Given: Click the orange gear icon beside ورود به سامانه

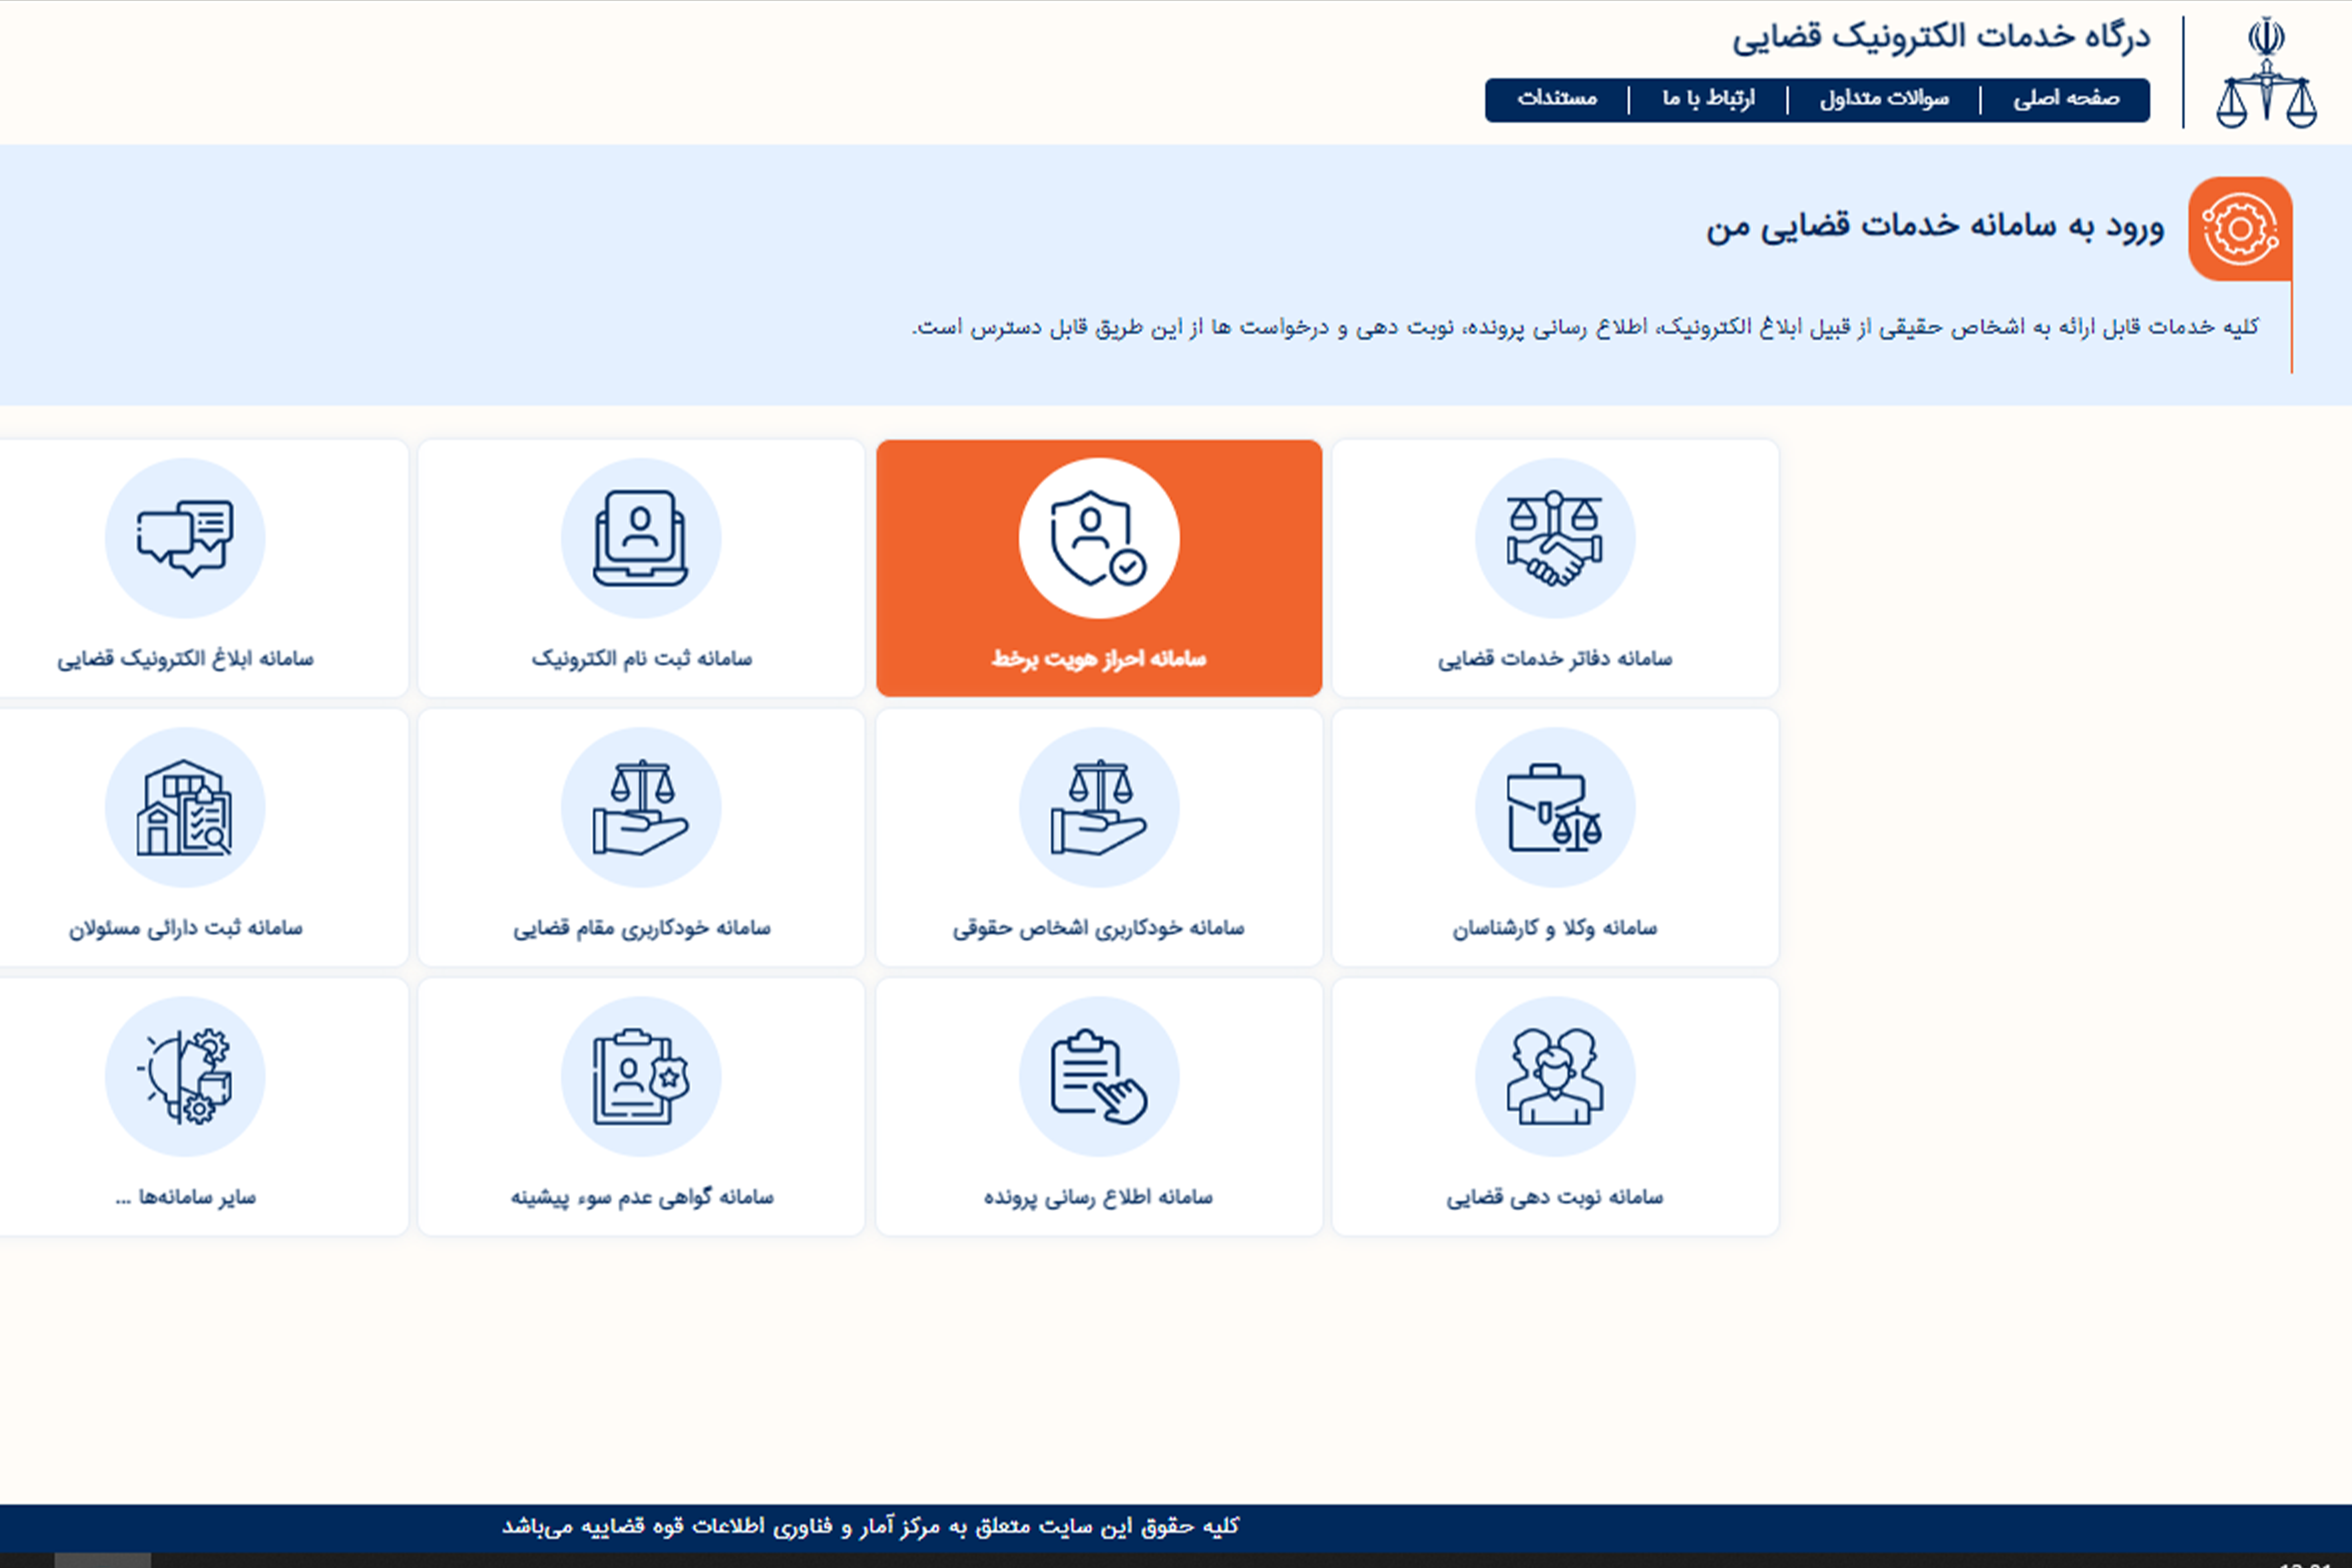Looking at the screenshot, I should point(2240,229).
